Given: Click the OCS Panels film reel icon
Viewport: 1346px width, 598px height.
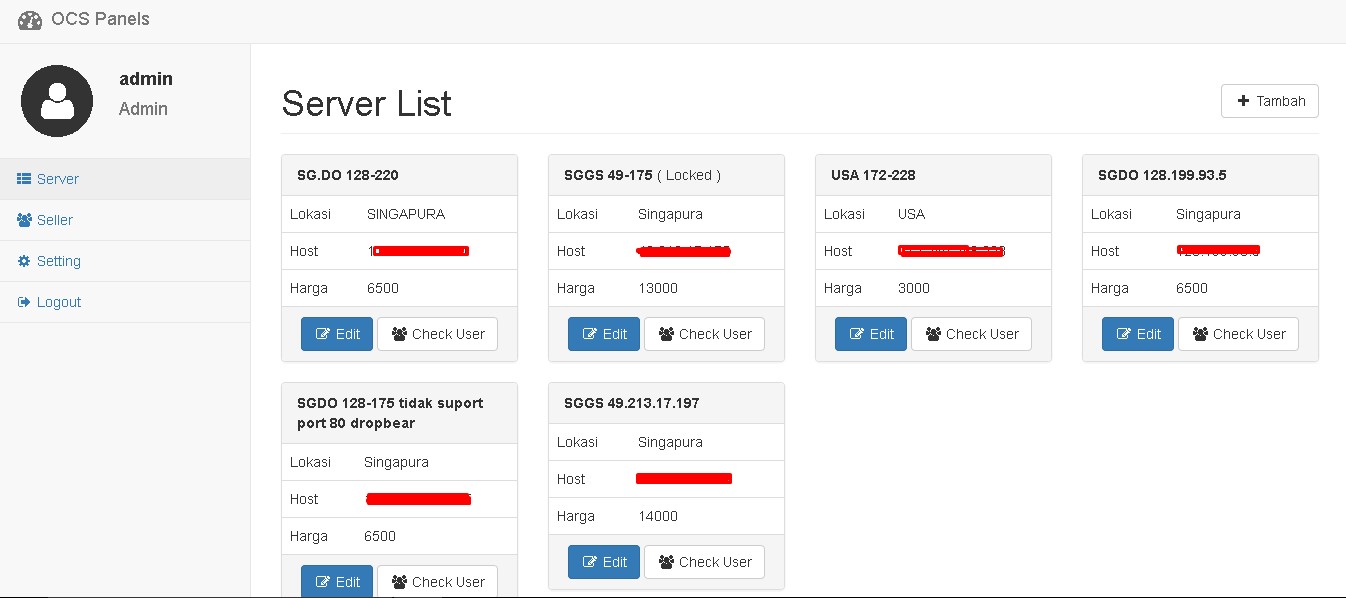Looking at the screenshot, I should pos(29,19).
